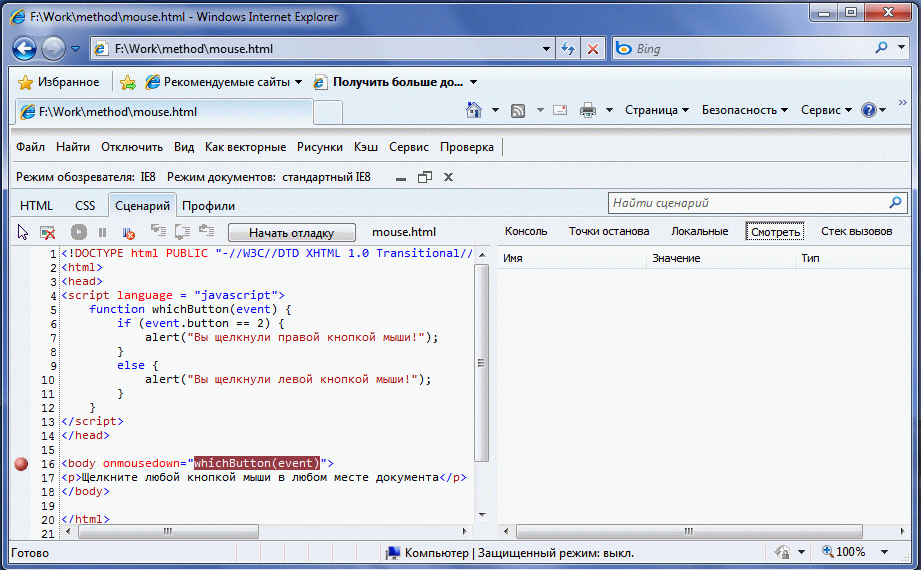The width and height of the screenshot is (921, 570).
Task: Expand the printer dropdown arrow
Action: pyautogui.click(x=609, y=110)
